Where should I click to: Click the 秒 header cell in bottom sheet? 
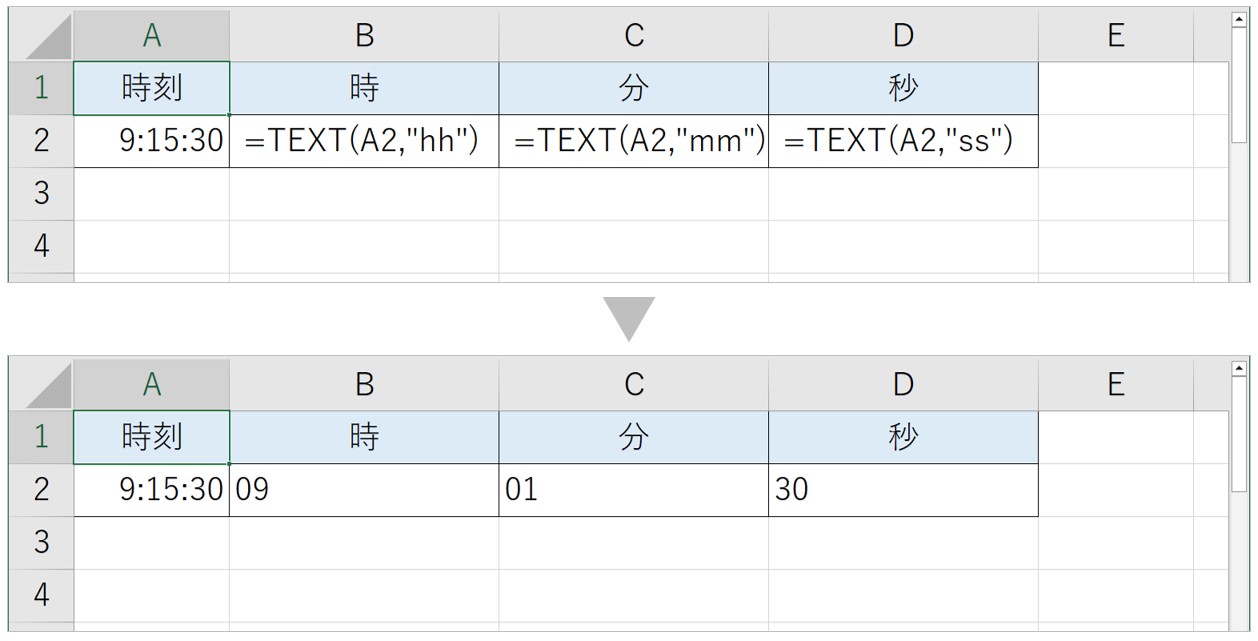[x=903, y=437]
